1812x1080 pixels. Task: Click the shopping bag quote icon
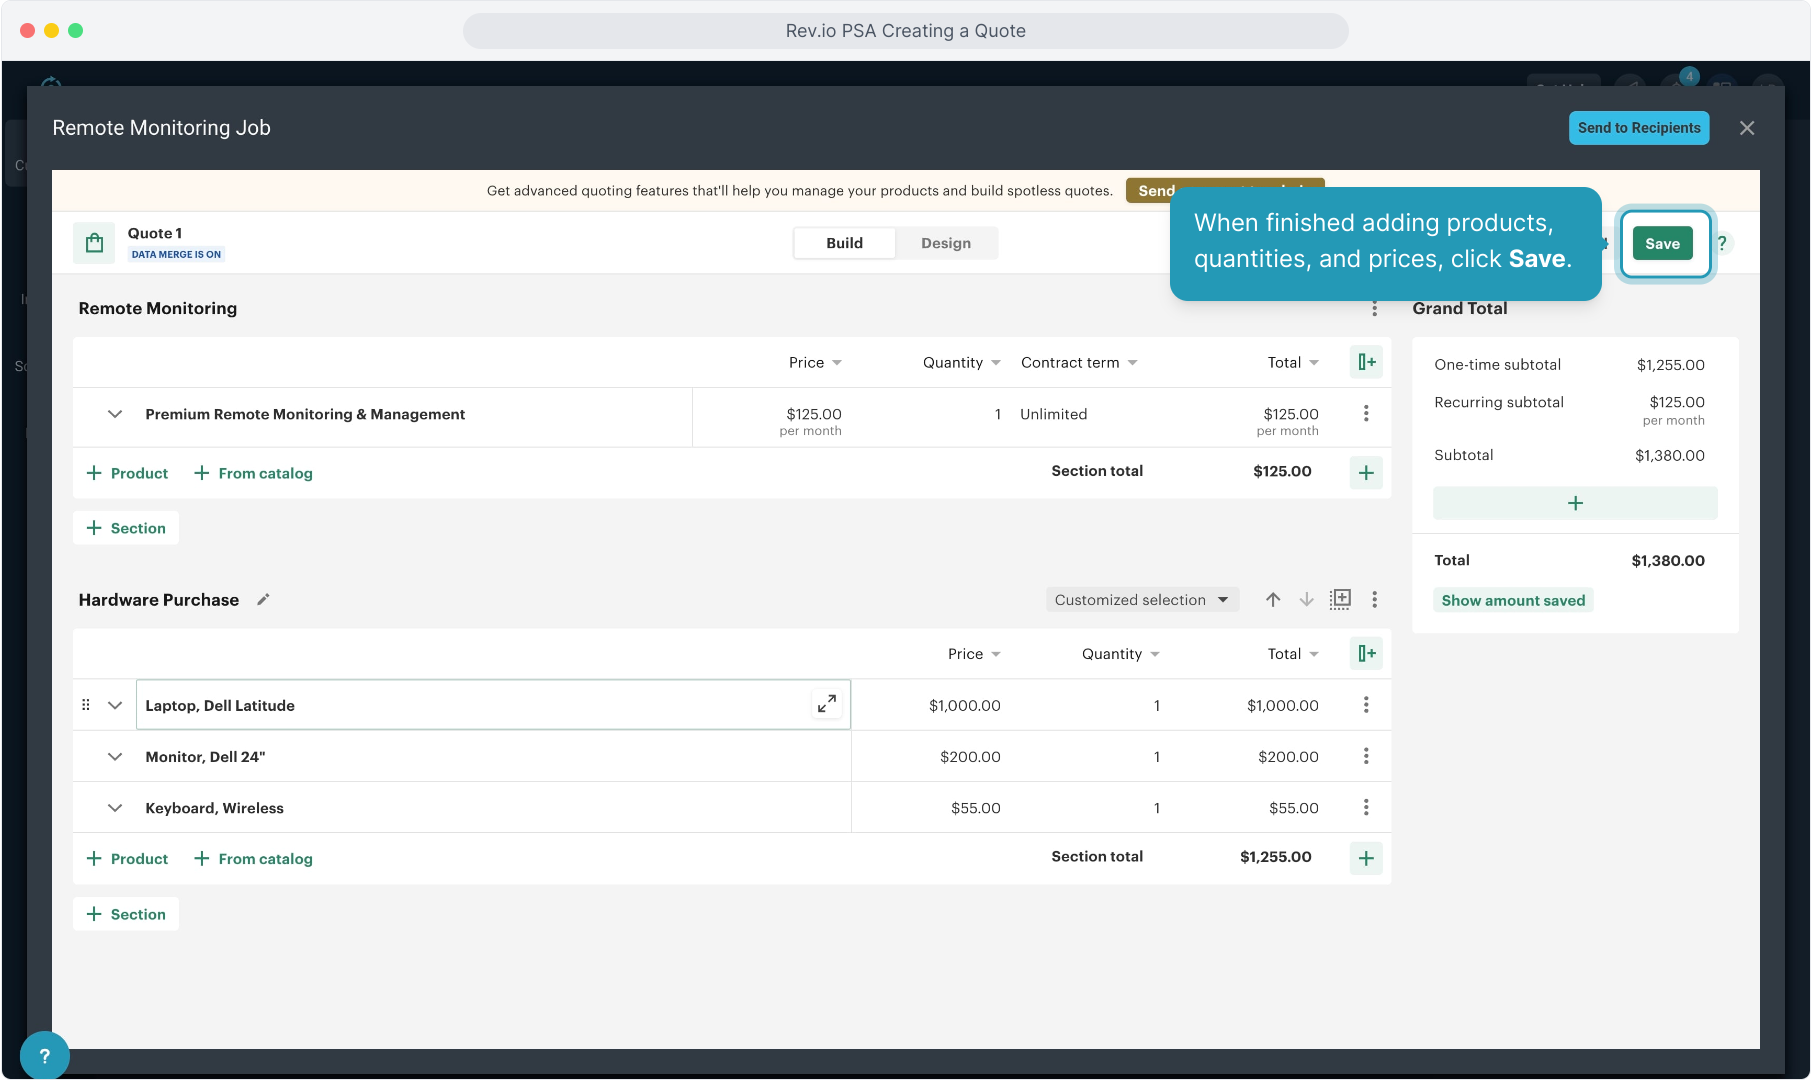pos(94,243)
